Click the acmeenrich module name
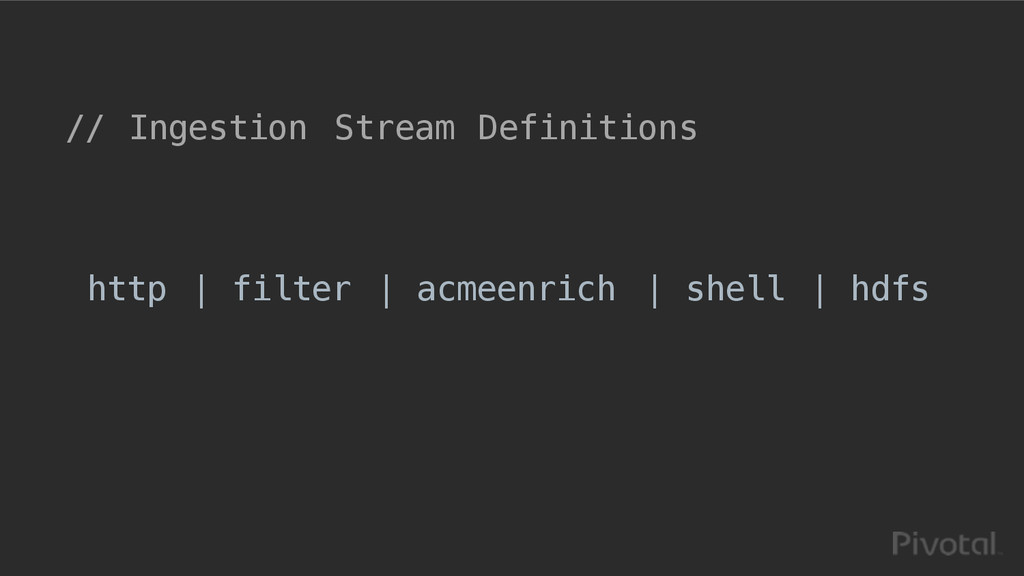1024x576 pixels. (x=516, y=290)
